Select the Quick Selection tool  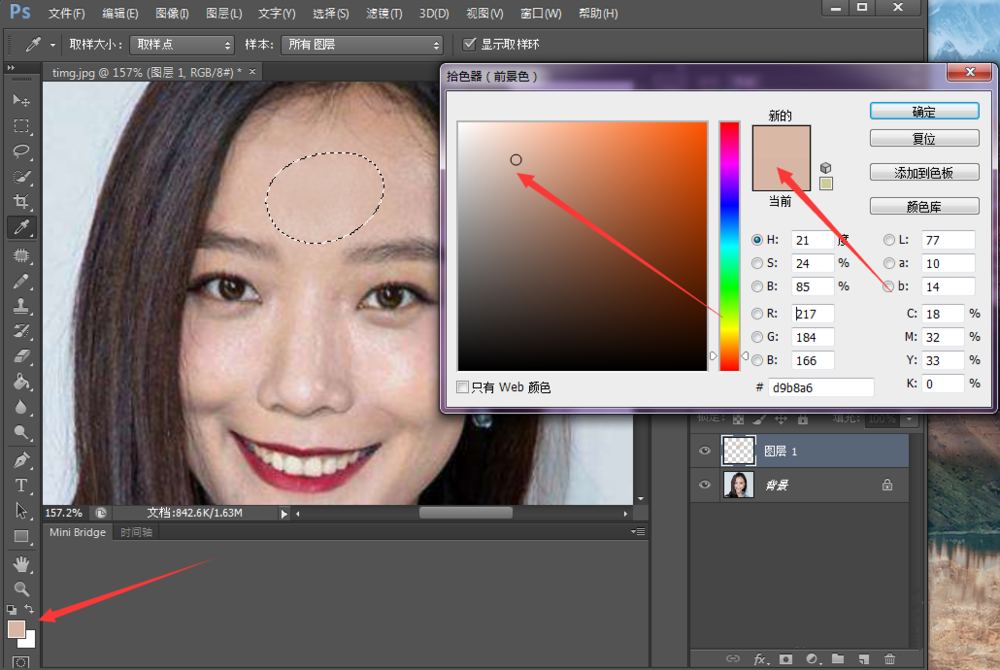[x=21, y=177]
